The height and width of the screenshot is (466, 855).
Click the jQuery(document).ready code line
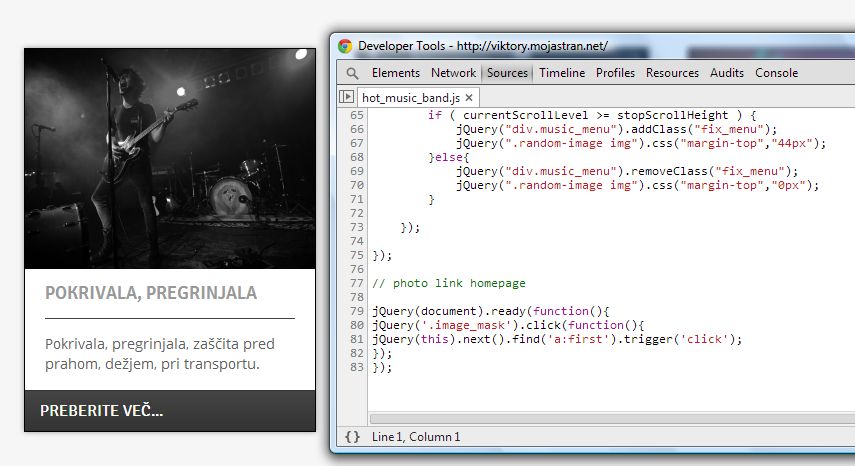coord(491,311)
